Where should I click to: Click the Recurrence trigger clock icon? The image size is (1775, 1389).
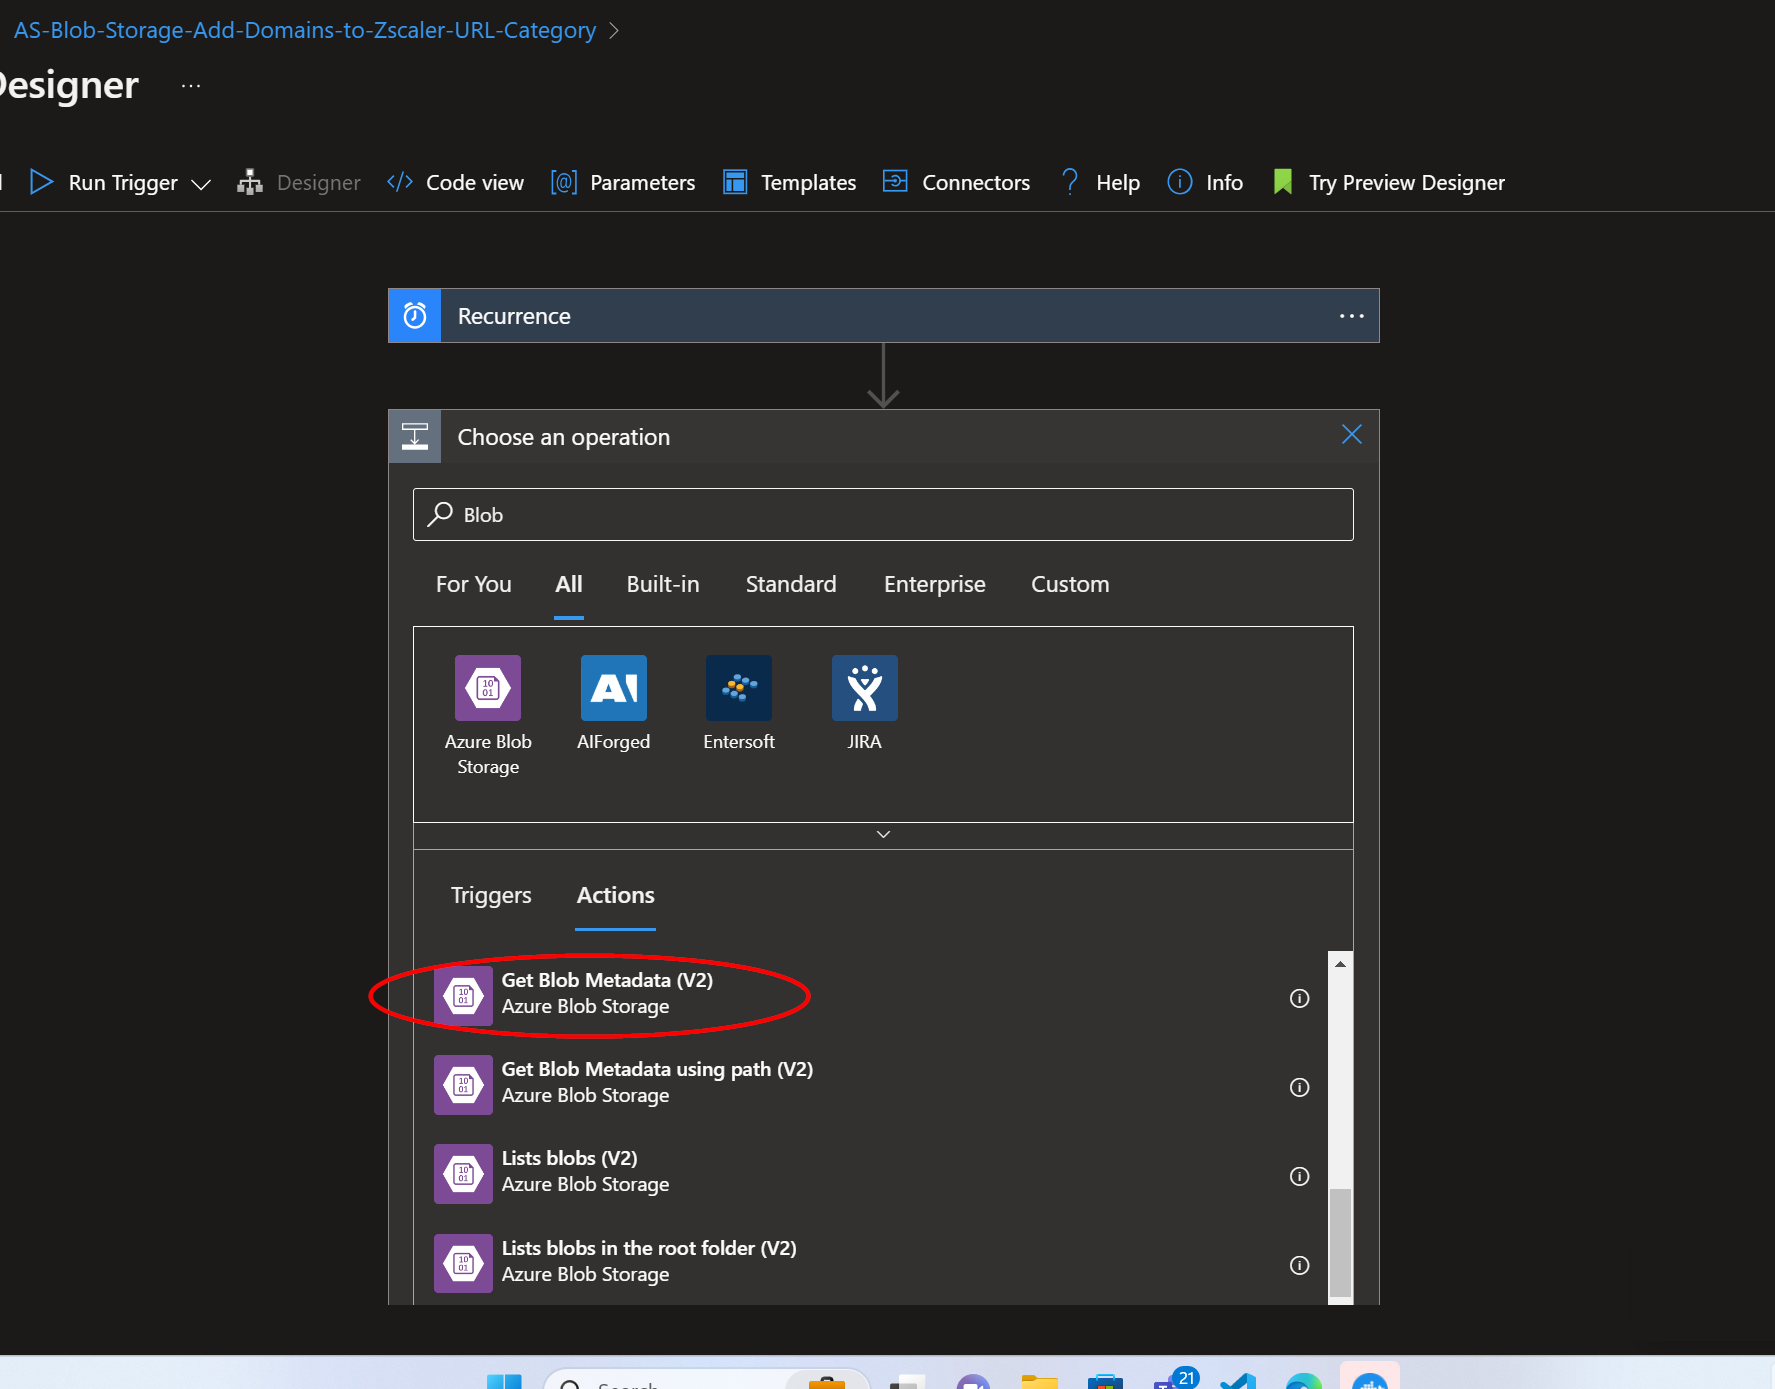(415, 316)
